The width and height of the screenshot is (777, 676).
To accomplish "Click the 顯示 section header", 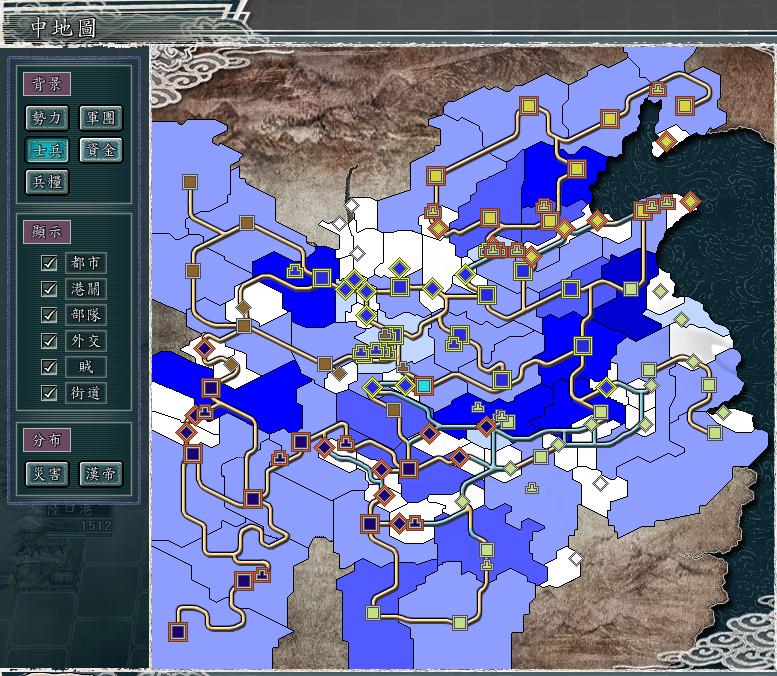I will (x=47, y=231).
